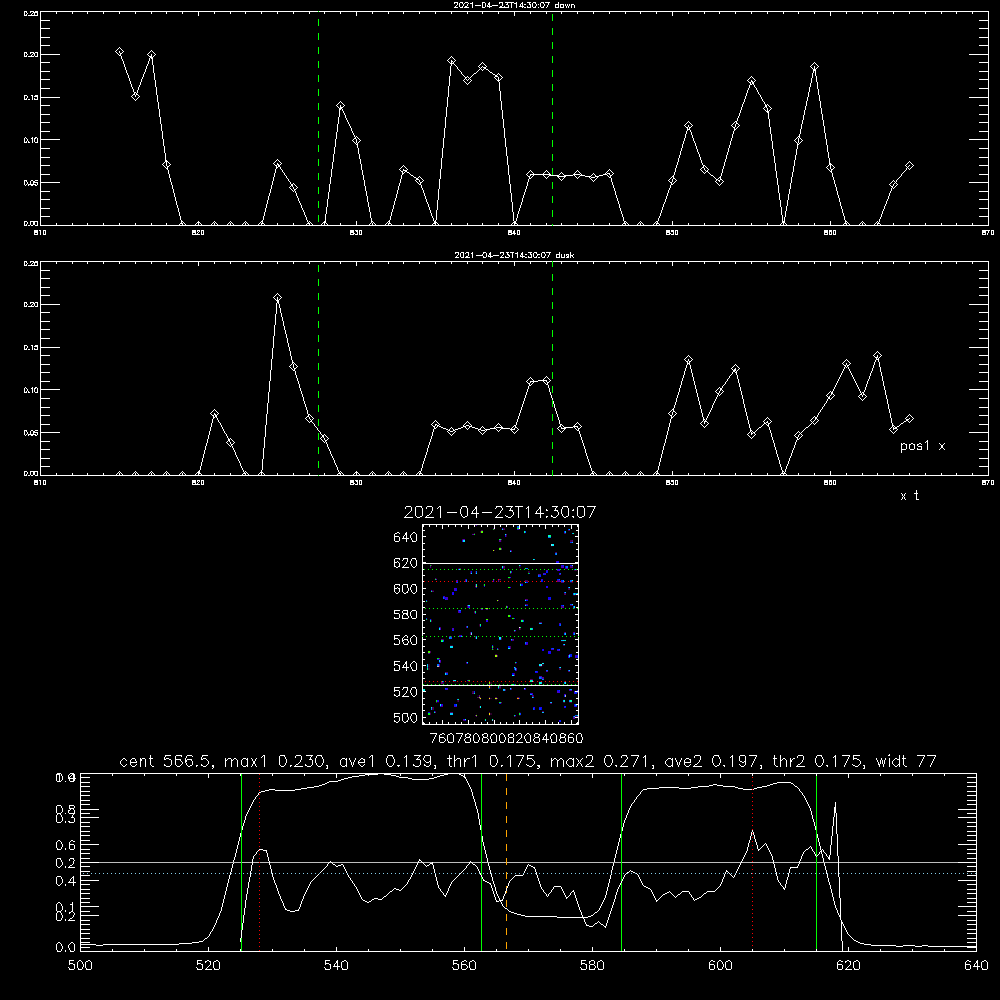Click the upper white horizontal line in the scatter image
The image size is (1000, 1000).
500,564
